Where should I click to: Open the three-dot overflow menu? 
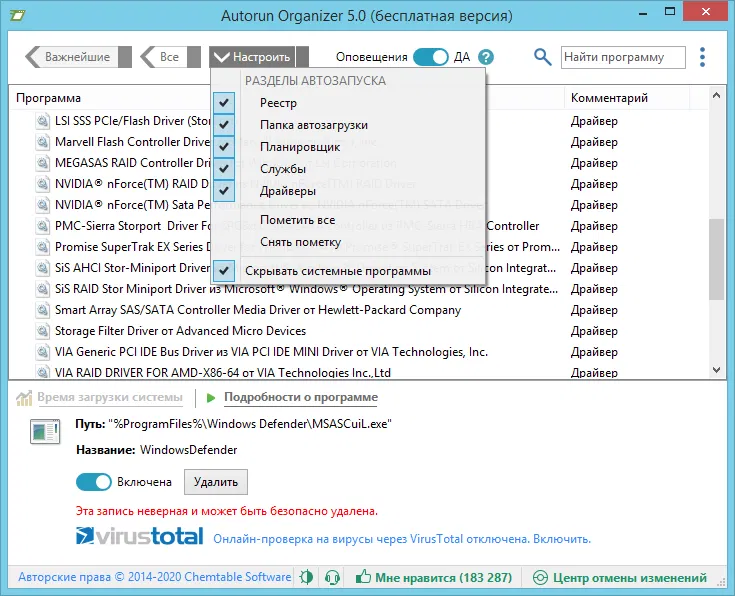702,57
